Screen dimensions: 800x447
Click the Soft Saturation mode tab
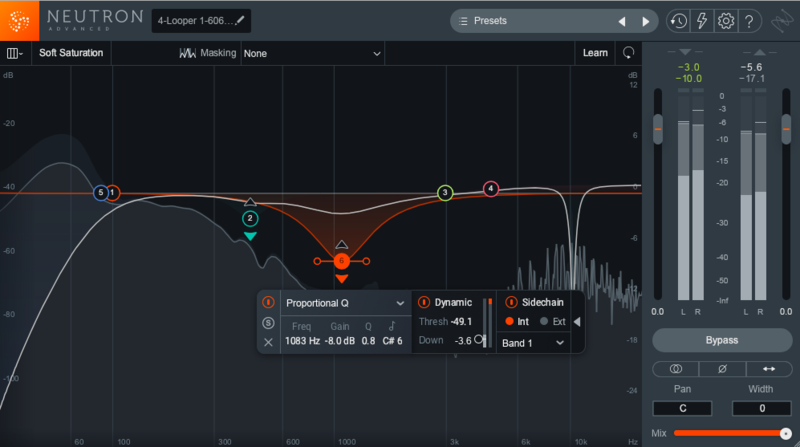(x=71, y=53)
